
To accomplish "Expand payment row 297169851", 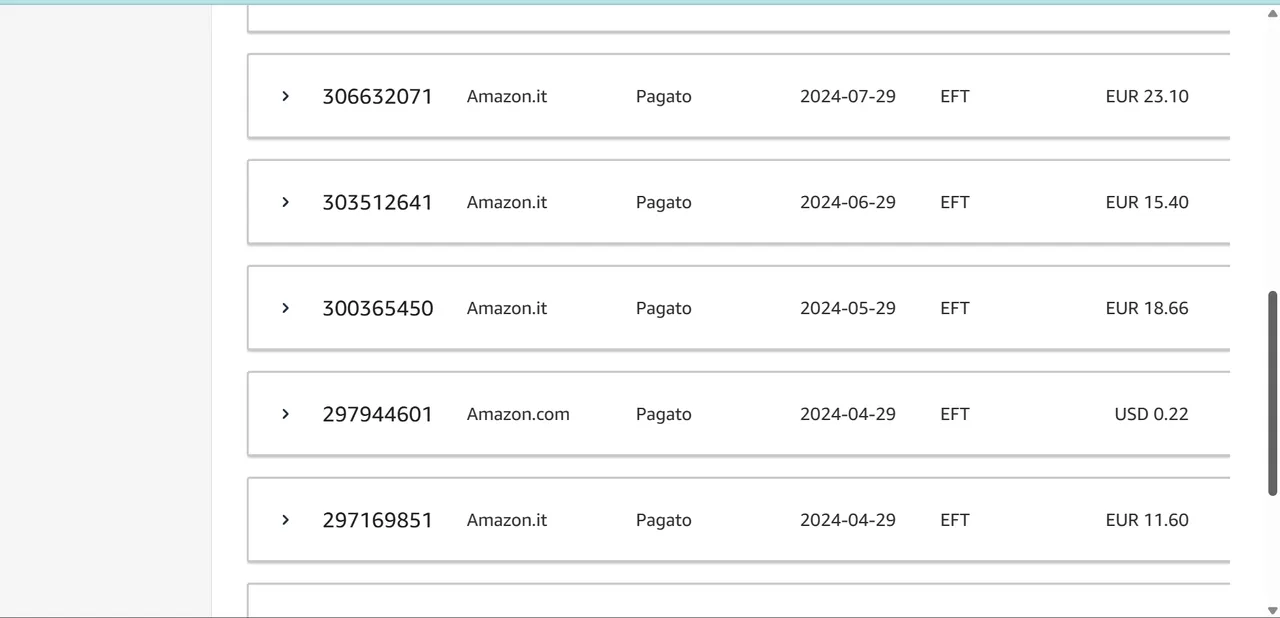I will point(285,520).
